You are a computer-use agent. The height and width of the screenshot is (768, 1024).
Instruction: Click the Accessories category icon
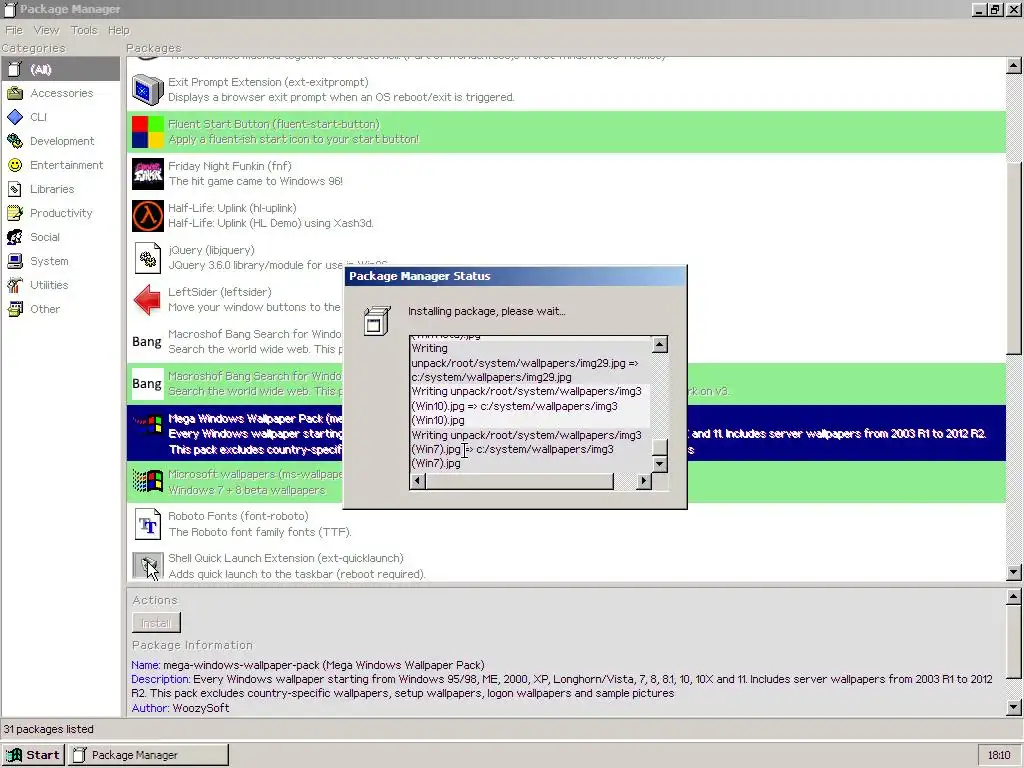[x=15, y=93]
